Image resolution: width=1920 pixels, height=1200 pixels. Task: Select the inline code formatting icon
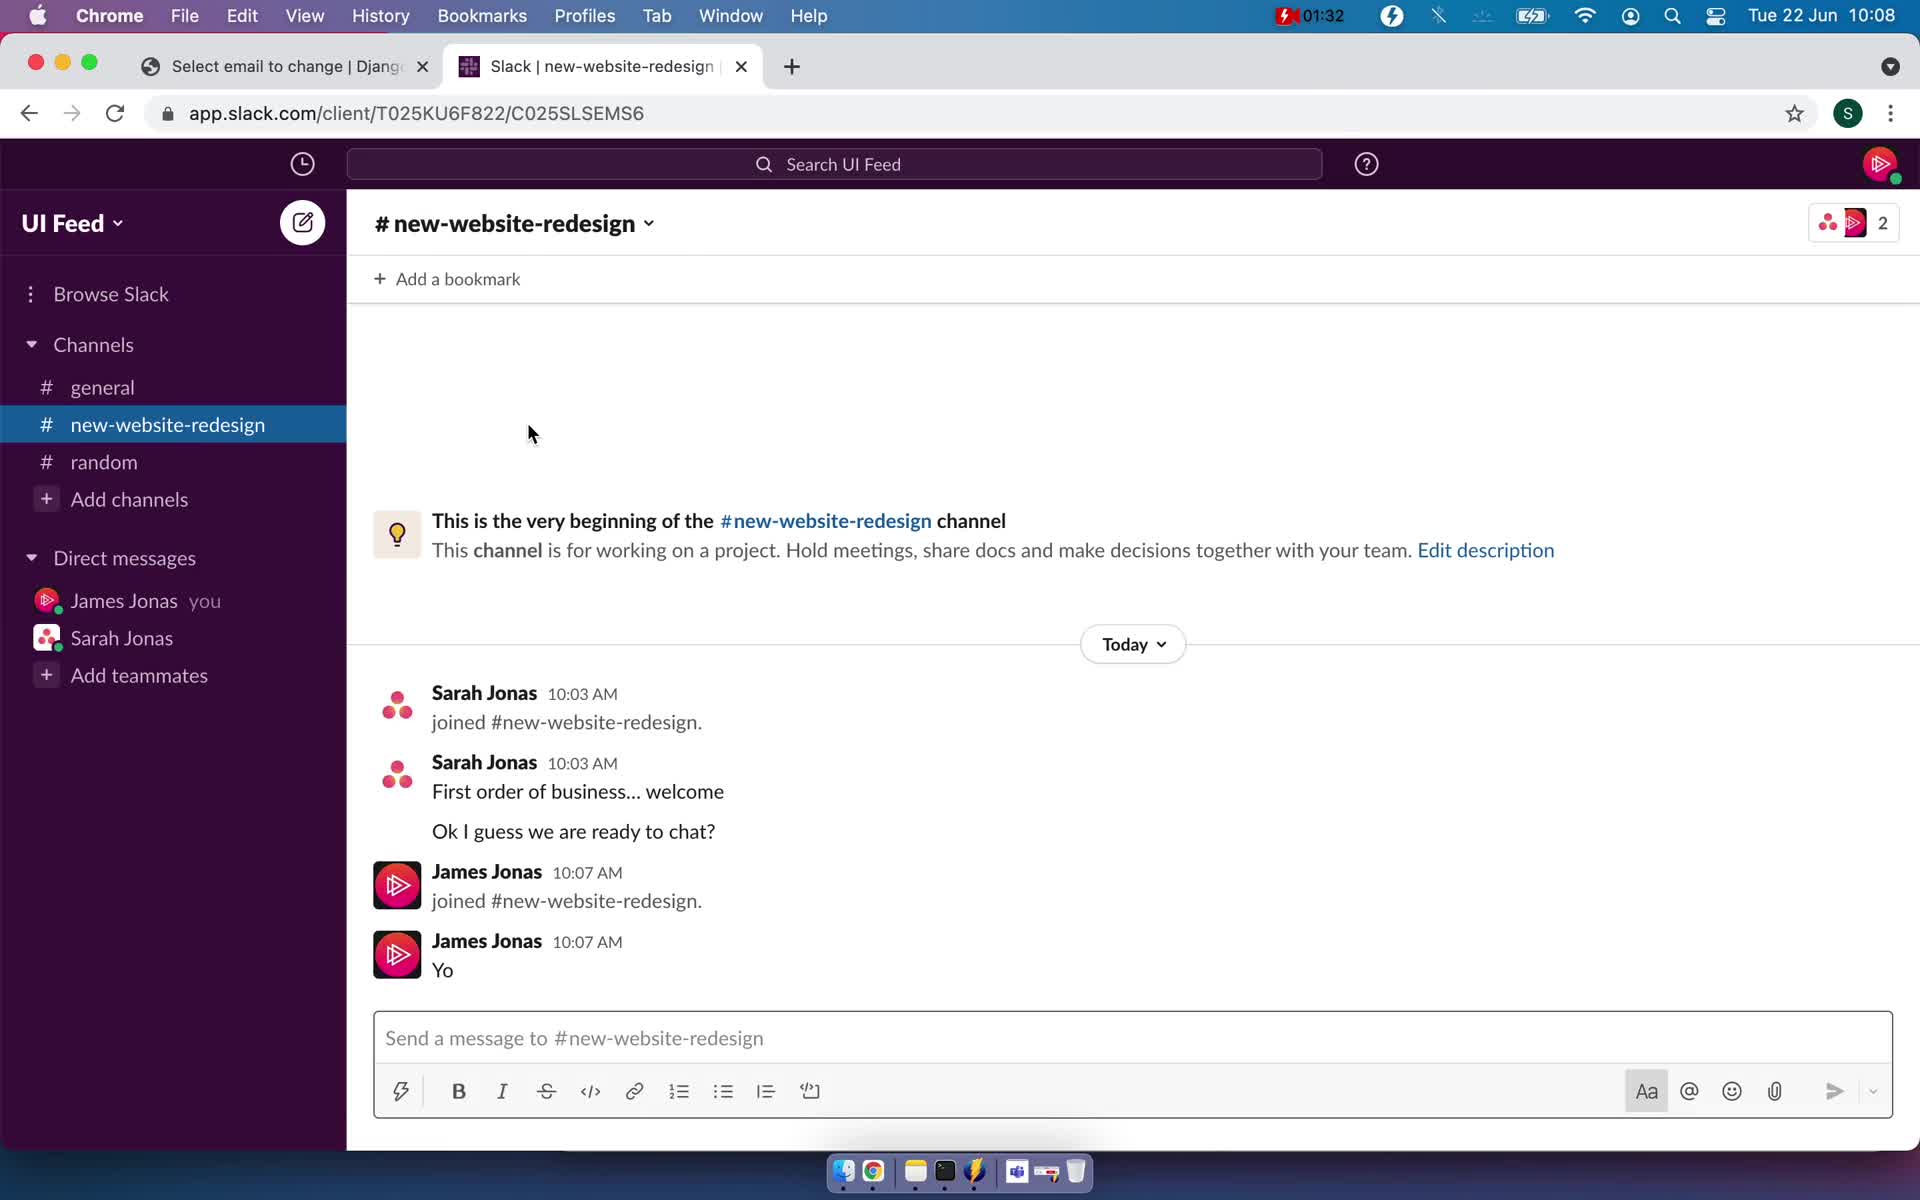[590, 1091]
